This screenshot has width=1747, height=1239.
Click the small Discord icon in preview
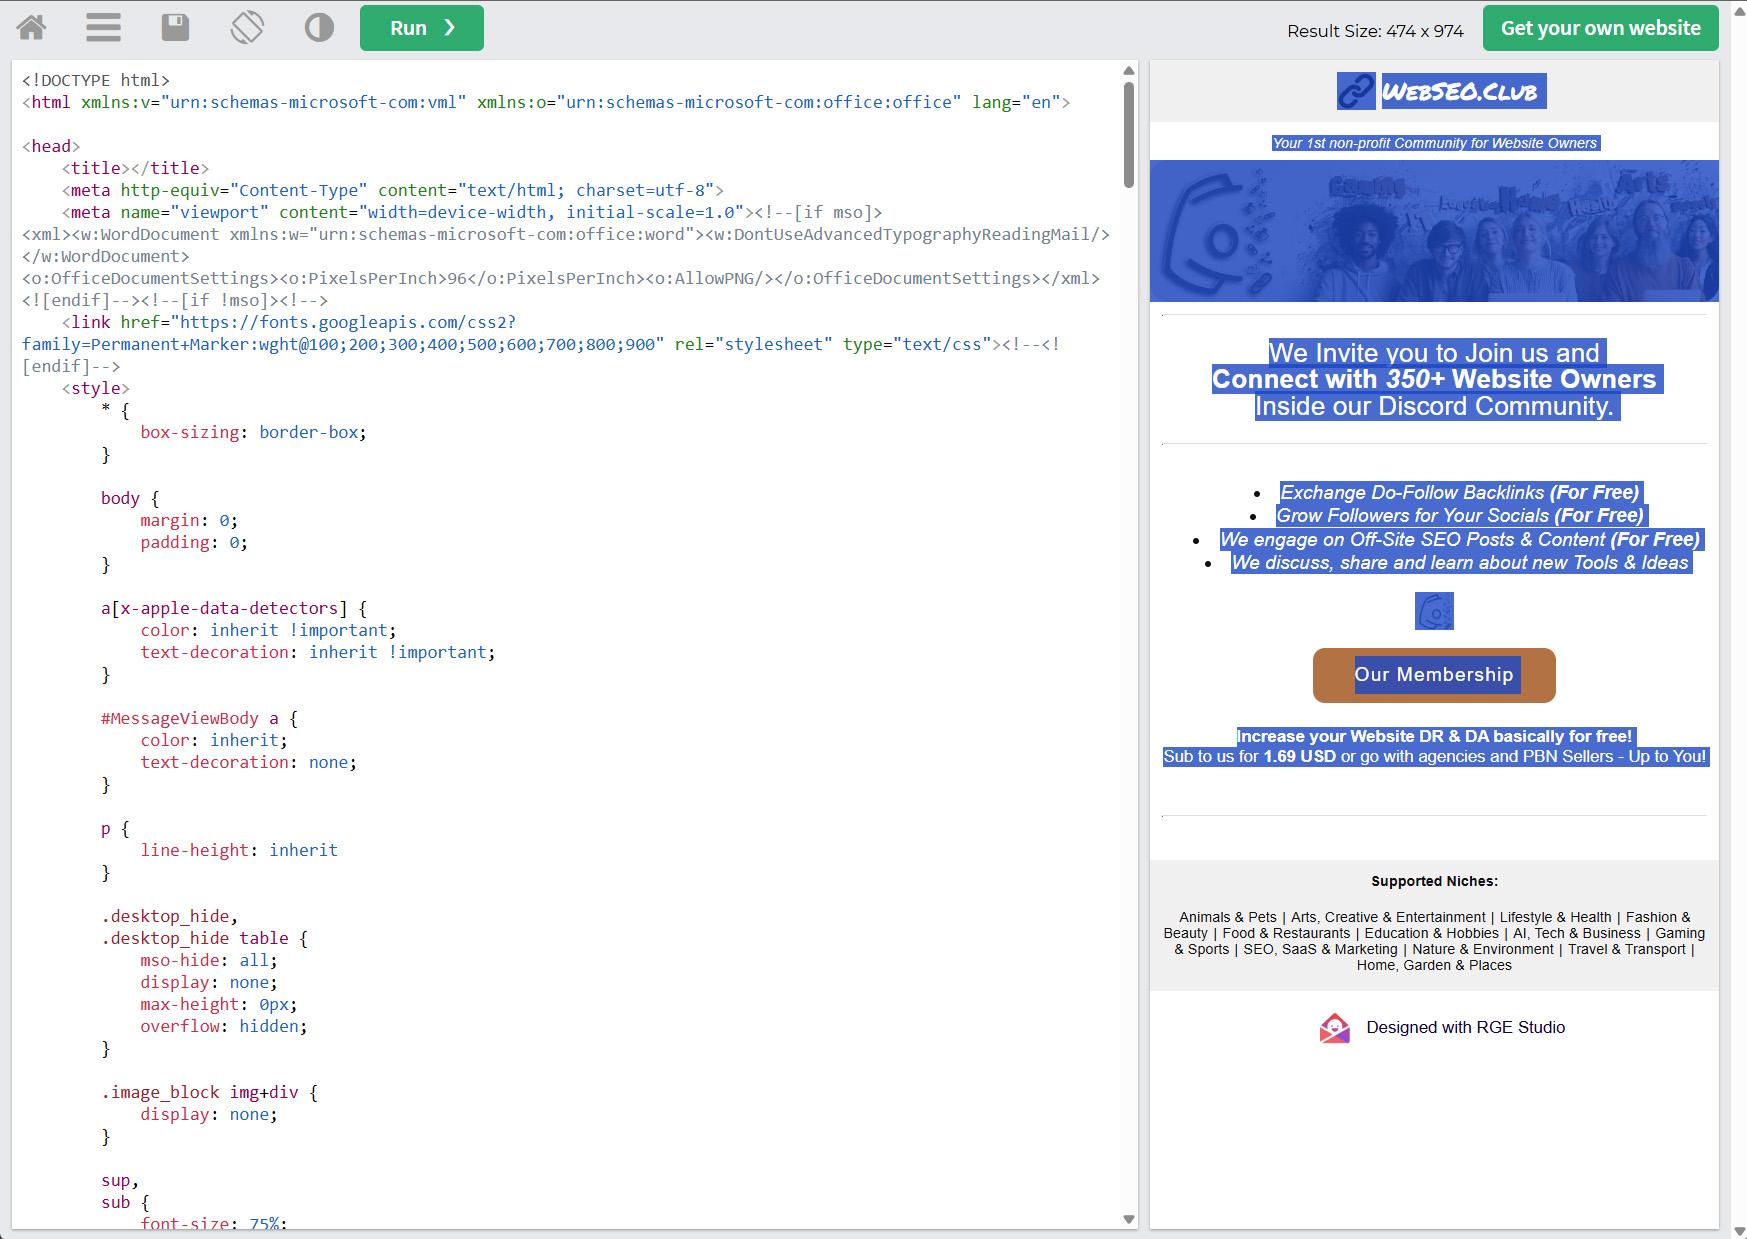pyautogui.click(x=1434, y=611)
